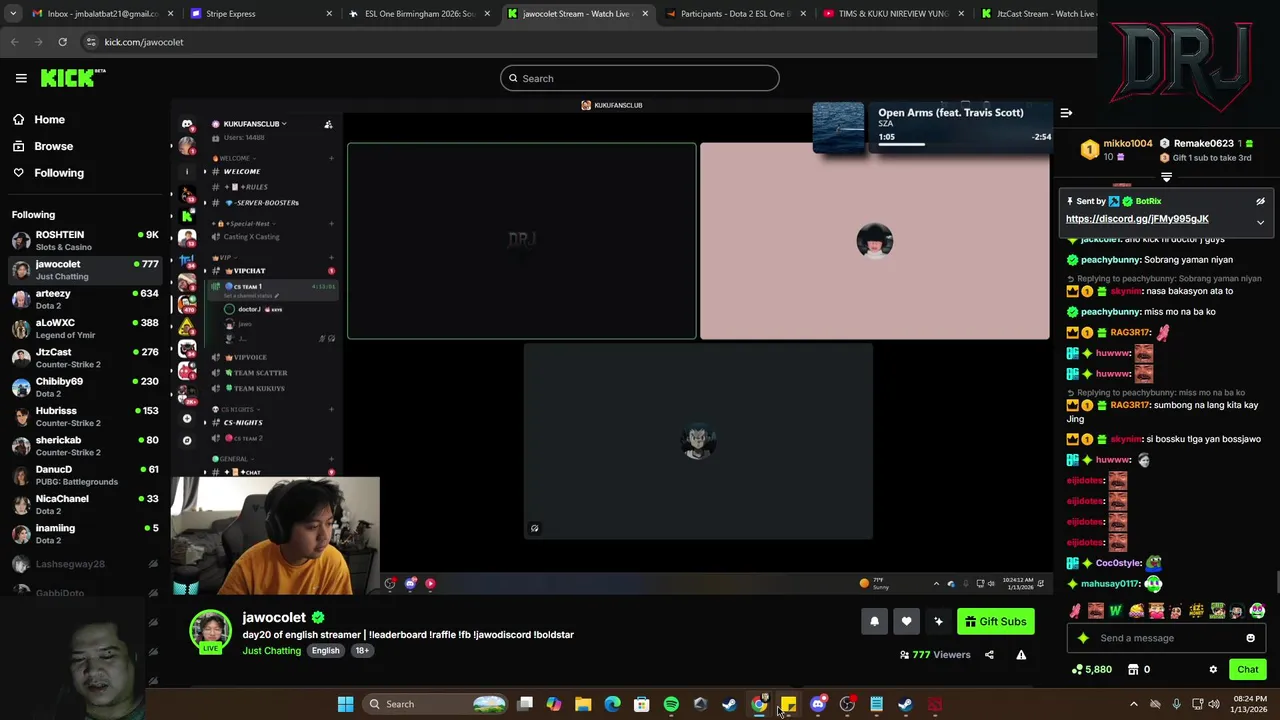The height and width of the screenshot is (720, 1280).
Task: Open chat settings gear
Action: 1213,670
